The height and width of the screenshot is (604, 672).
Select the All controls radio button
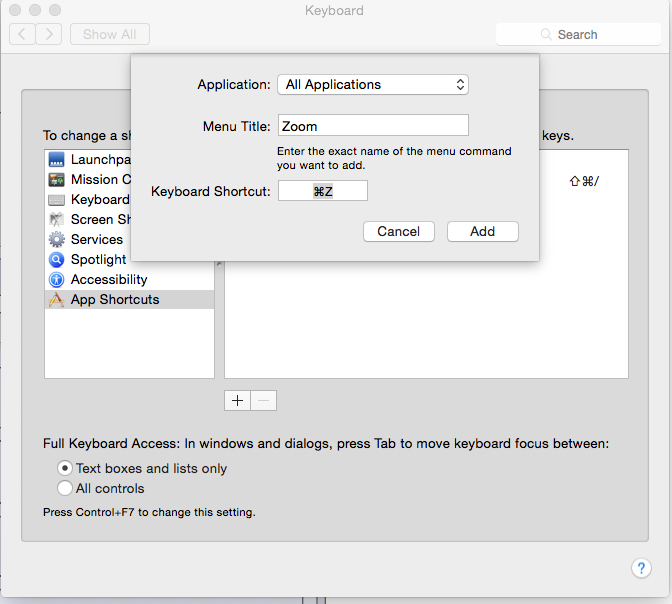pyautogui.click(x=65, y=488)
